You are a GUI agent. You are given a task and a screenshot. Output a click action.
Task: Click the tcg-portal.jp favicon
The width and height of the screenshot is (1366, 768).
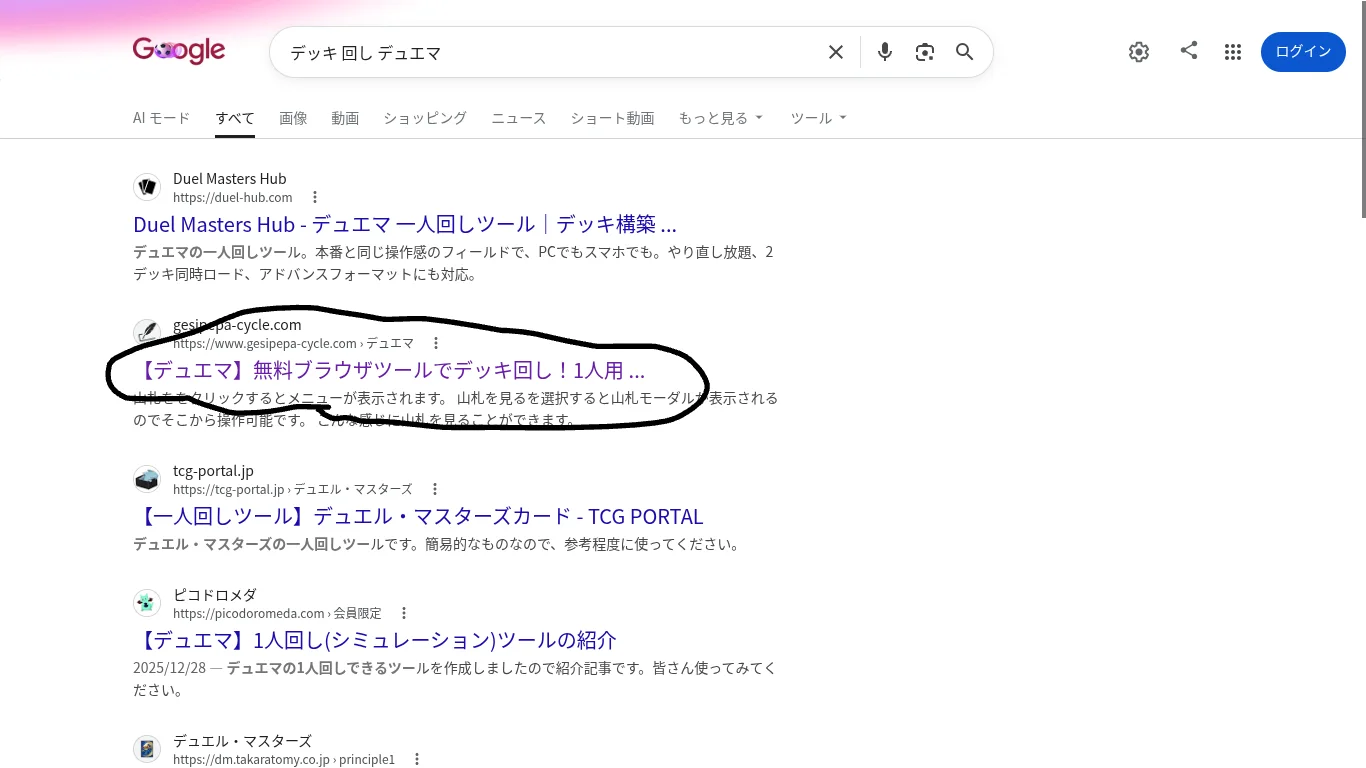coord(147,479)
